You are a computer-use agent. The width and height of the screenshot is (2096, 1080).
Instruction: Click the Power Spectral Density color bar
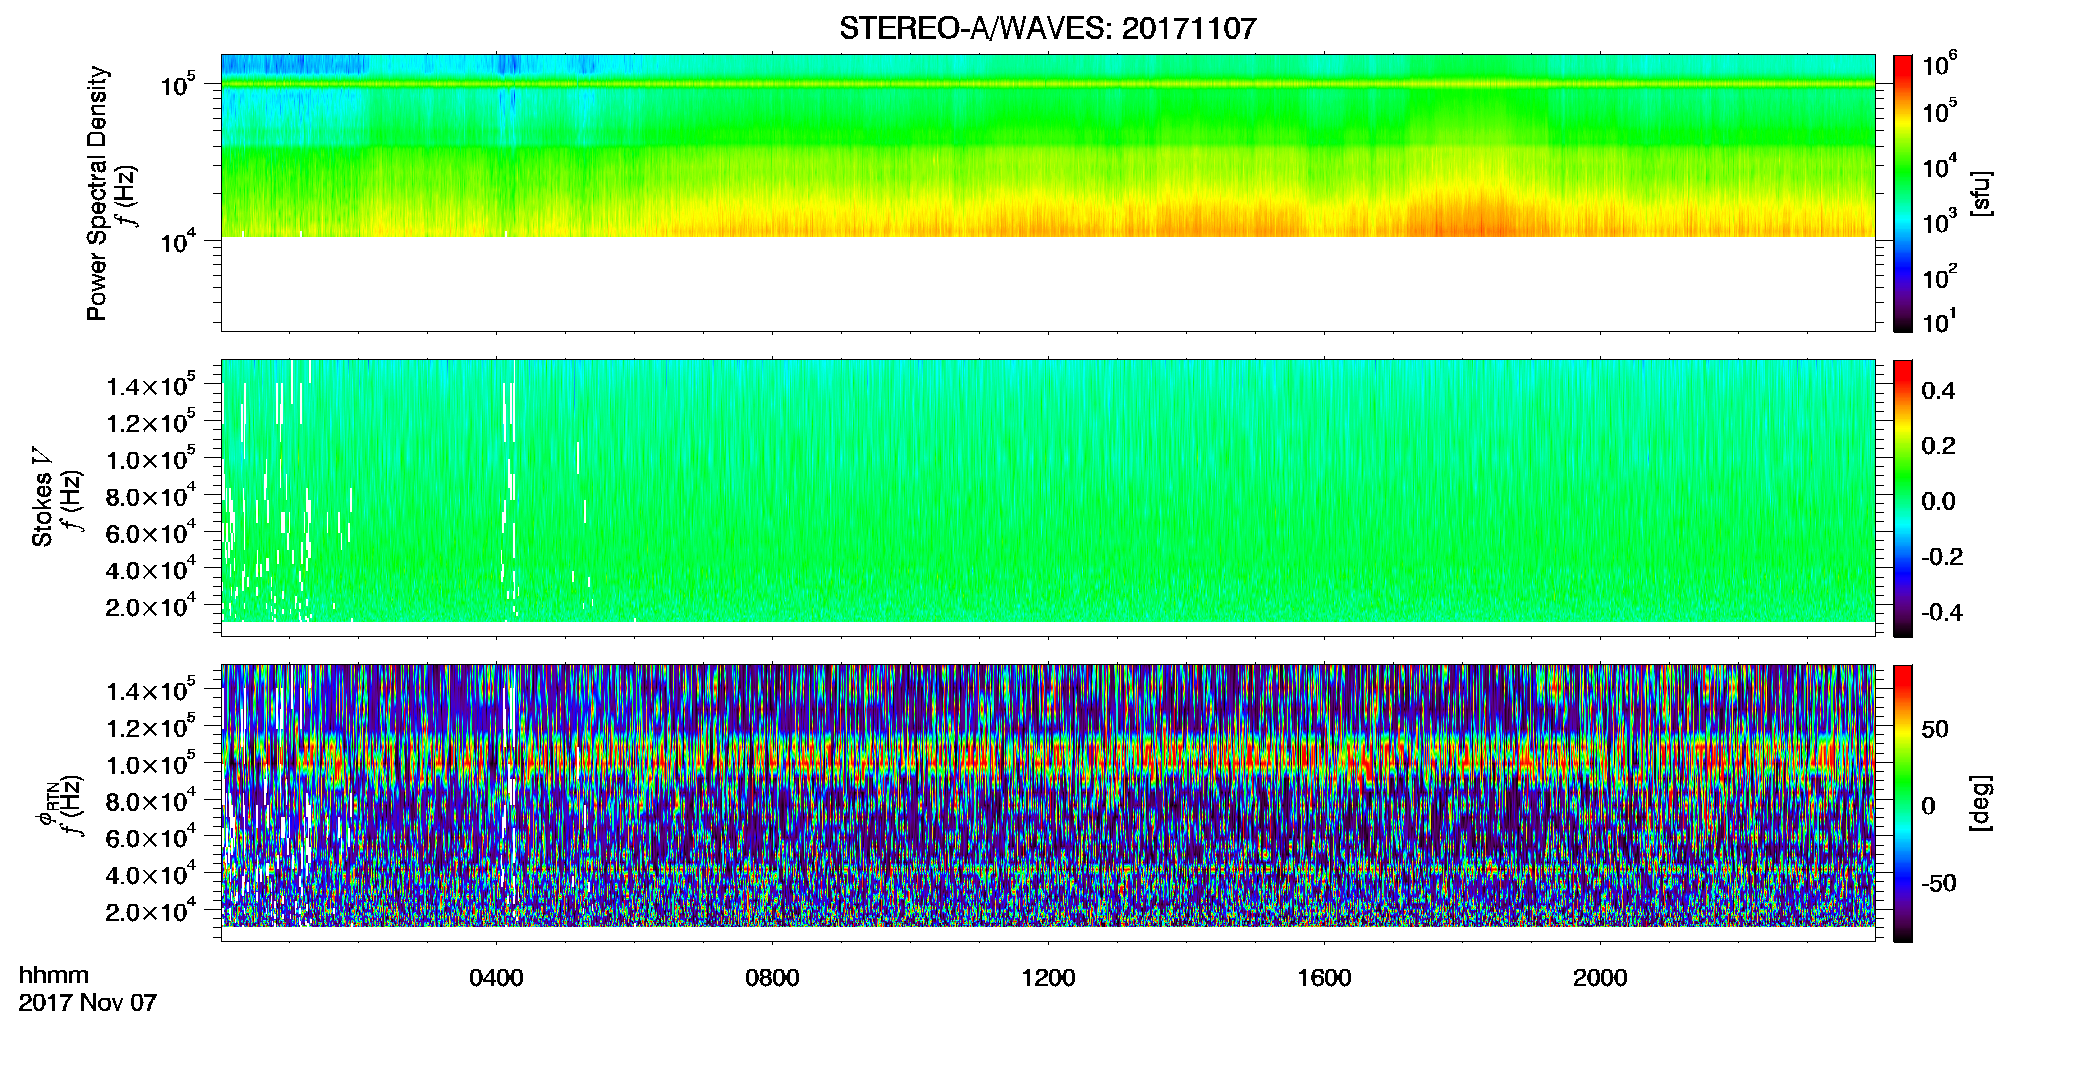pos(1903,193)
